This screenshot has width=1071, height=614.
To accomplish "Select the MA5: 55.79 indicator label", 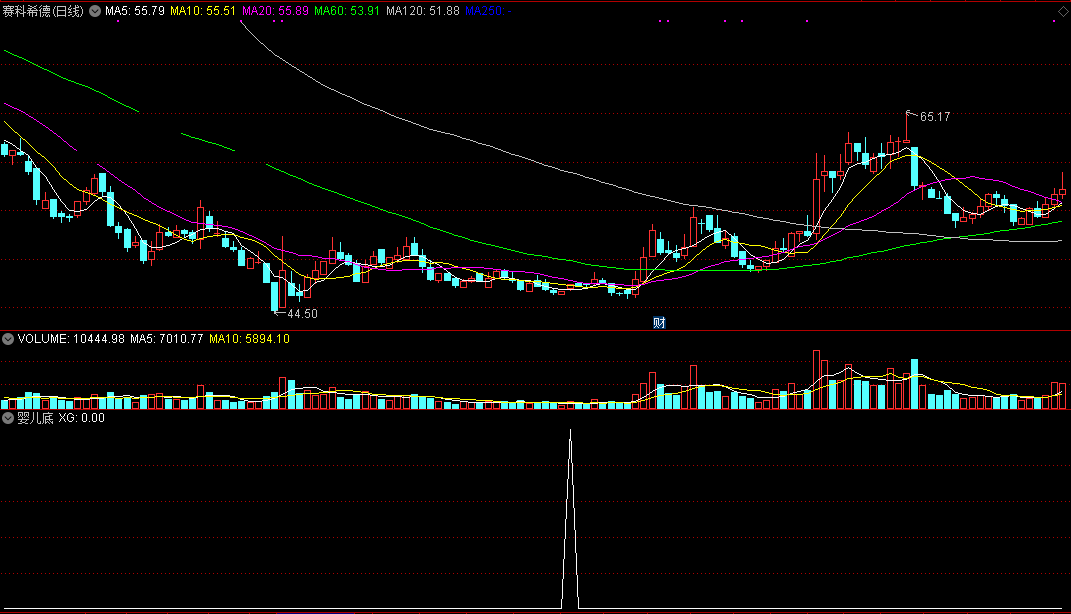I will [135, 11].
